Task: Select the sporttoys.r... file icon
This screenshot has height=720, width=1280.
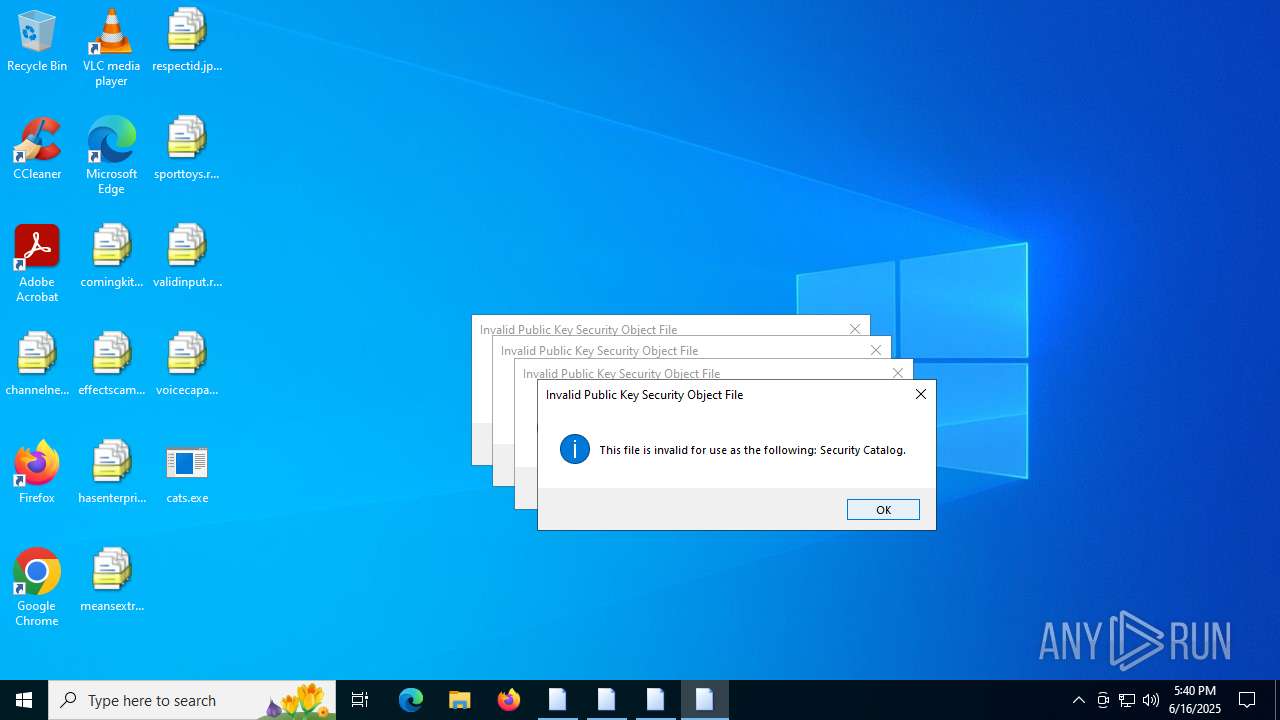Action: (x=187, y=150)
